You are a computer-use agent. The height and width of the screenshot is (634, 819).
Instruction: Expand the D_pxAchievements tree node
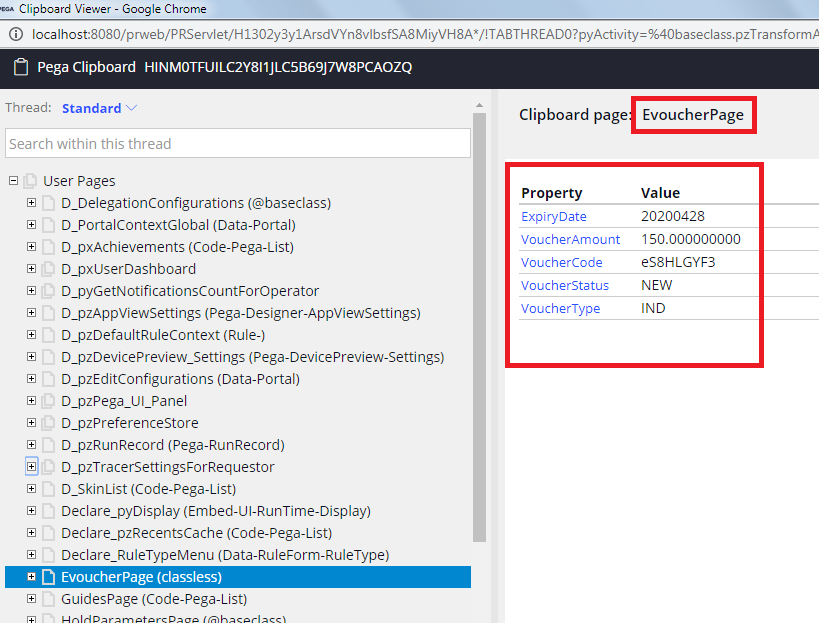[31, 246]
